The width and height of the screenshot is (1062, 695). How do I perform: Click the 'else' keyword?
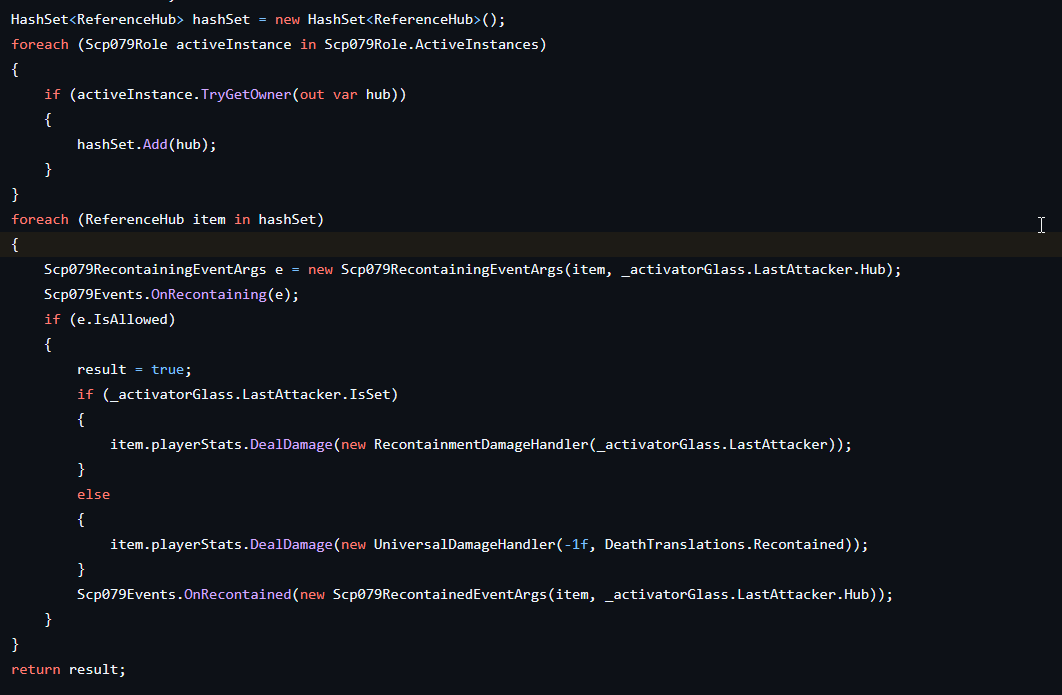pos(93,494)
